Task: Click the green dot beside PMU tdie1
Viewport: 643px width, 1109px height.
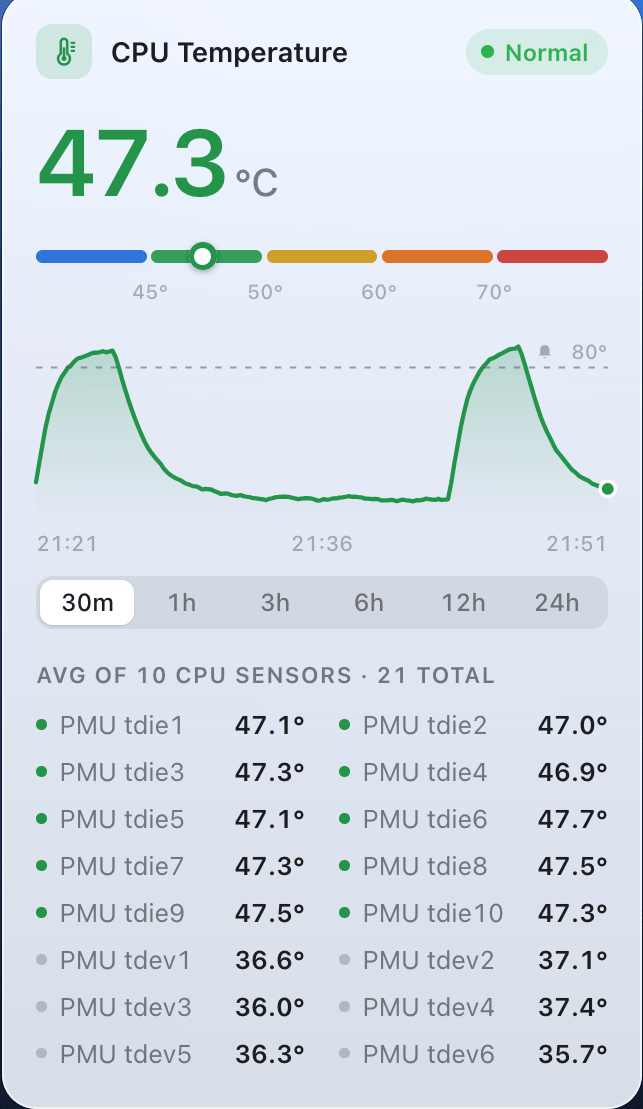Action: 42,725
